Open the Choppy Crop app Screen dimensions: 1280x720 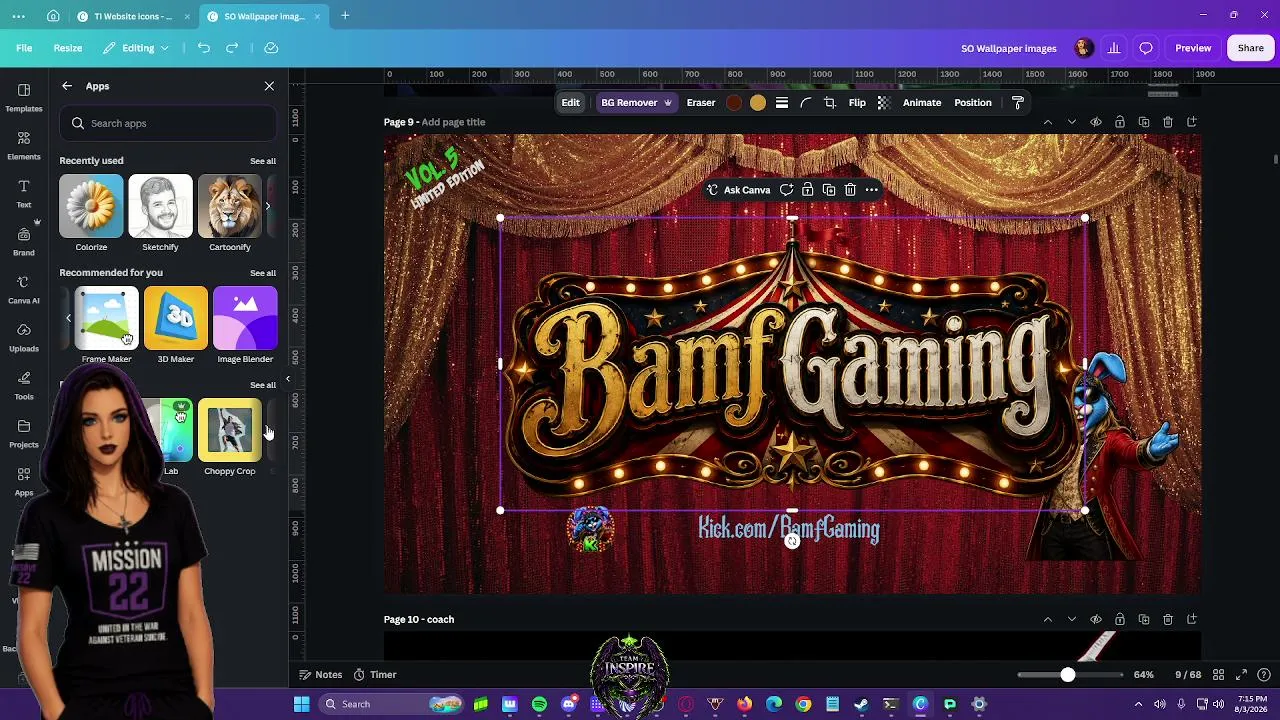(230, 438)
